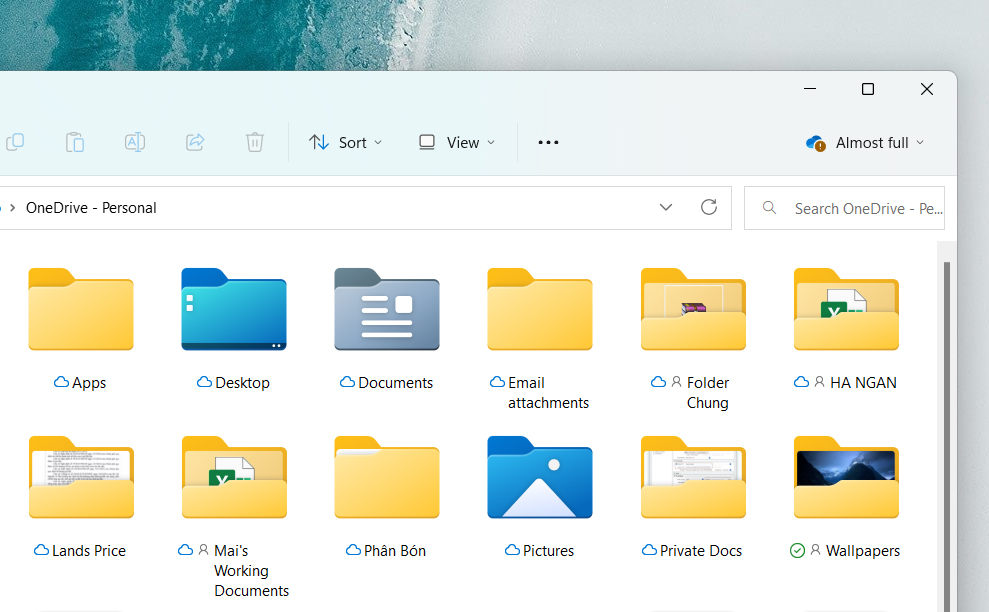
Task: Open the See more ellipsis menu
Action: point(548,142)
